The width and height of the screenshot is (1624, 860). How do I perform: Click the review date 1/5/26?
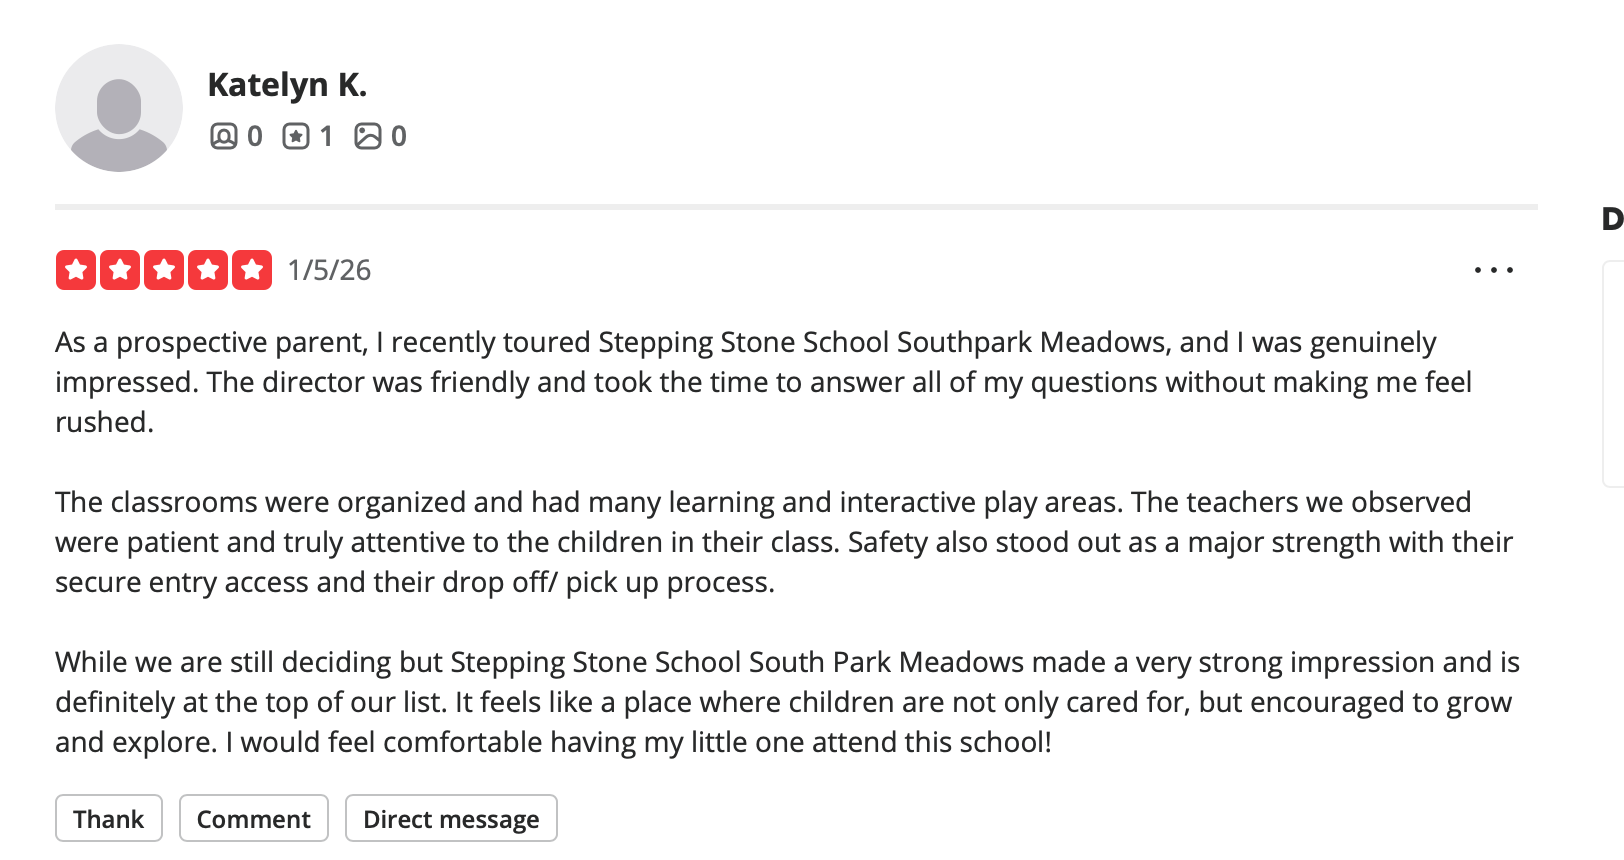point(329,270)
